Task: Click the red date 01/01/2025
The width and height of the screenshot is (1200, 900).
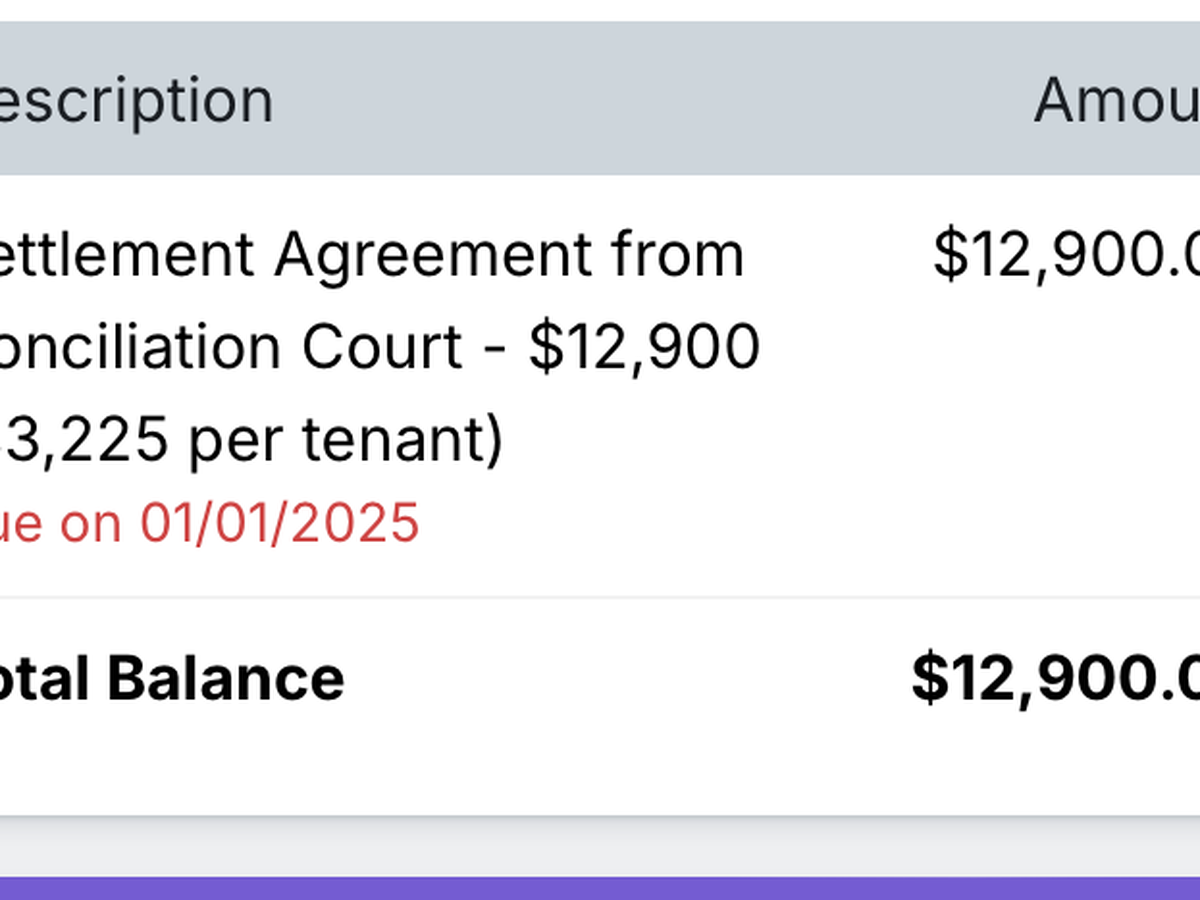Action: [279, 523]
